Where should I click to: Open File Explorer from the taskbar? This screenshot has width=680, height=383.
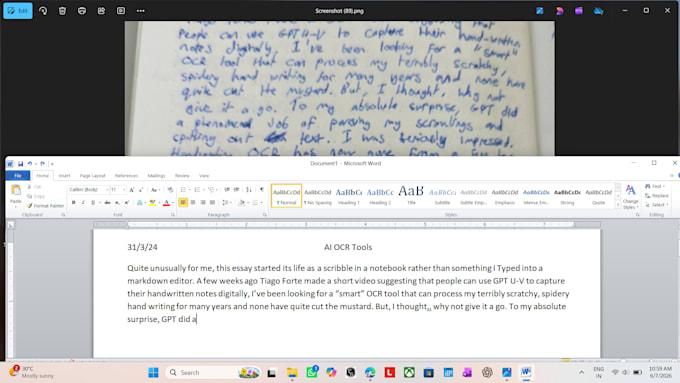coord(292,373)
